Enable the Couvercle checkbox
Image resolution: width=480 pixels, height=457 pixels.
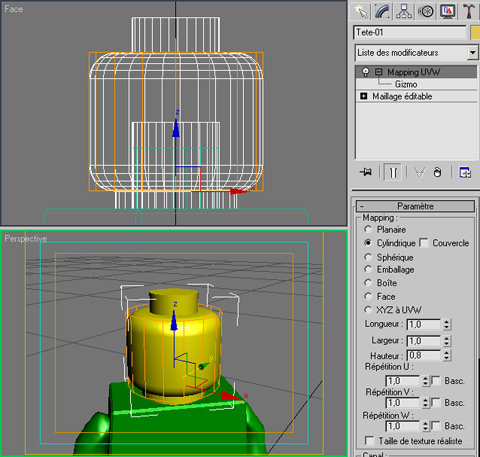[424, 243]
